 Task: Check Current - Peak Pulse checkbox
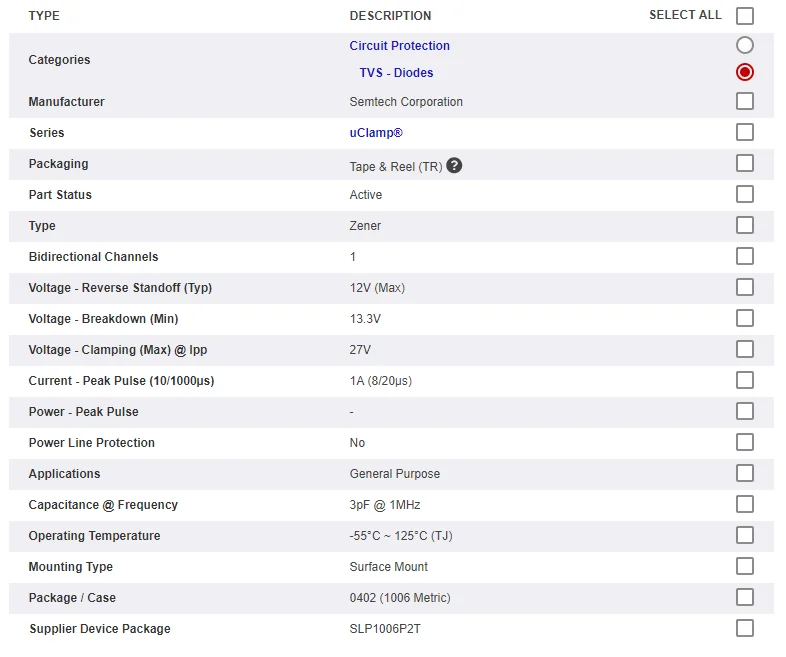(744, 380)
